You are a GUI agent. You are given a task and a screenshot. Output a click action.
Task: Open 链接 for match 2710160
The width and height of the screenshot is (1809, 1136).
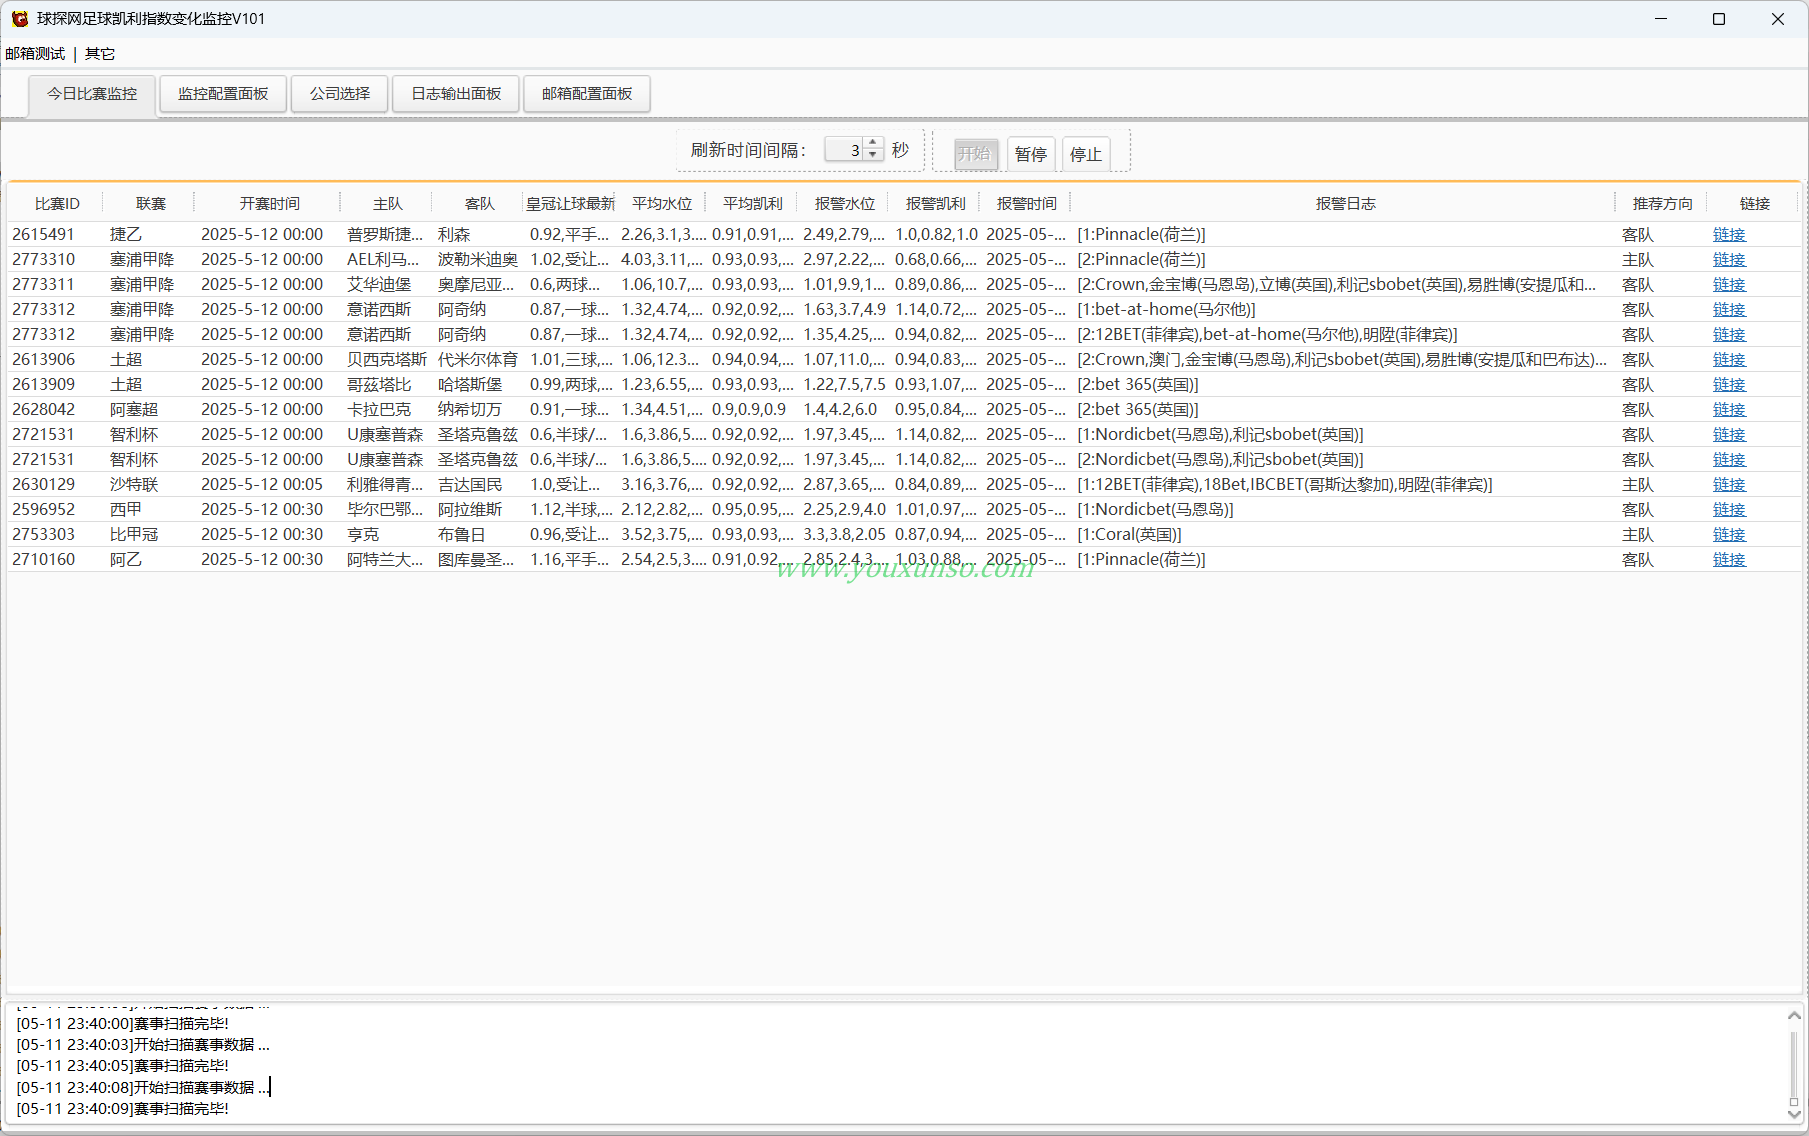(x=1729, y=560)
